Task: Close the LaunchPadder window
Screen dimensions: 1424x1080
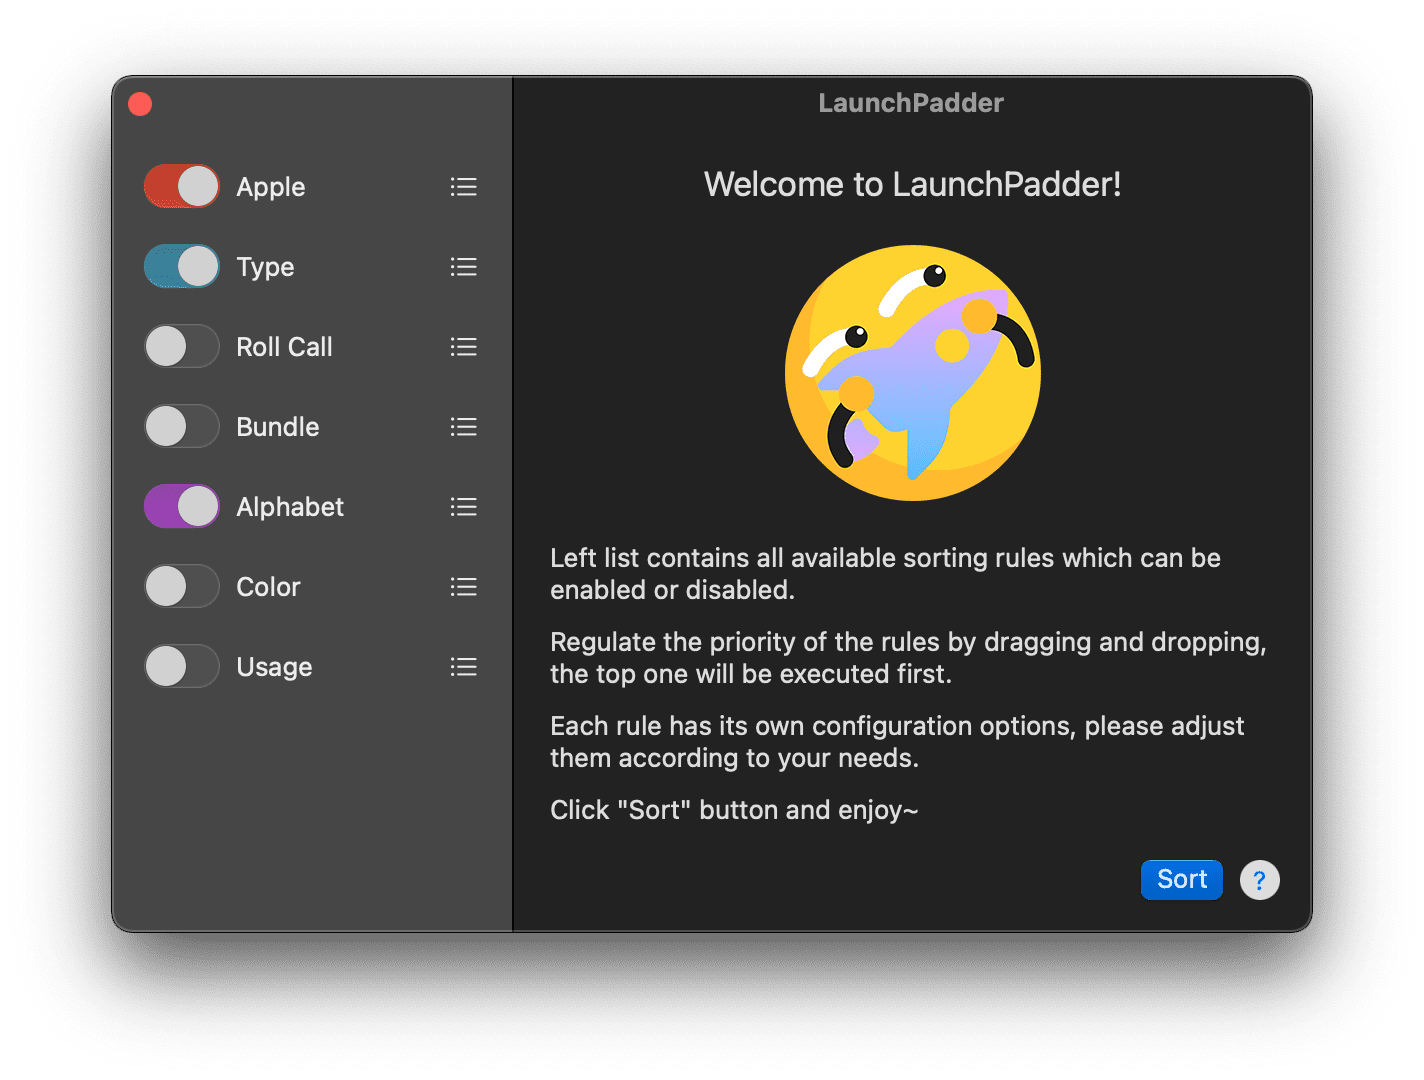Action: [140, 104]
